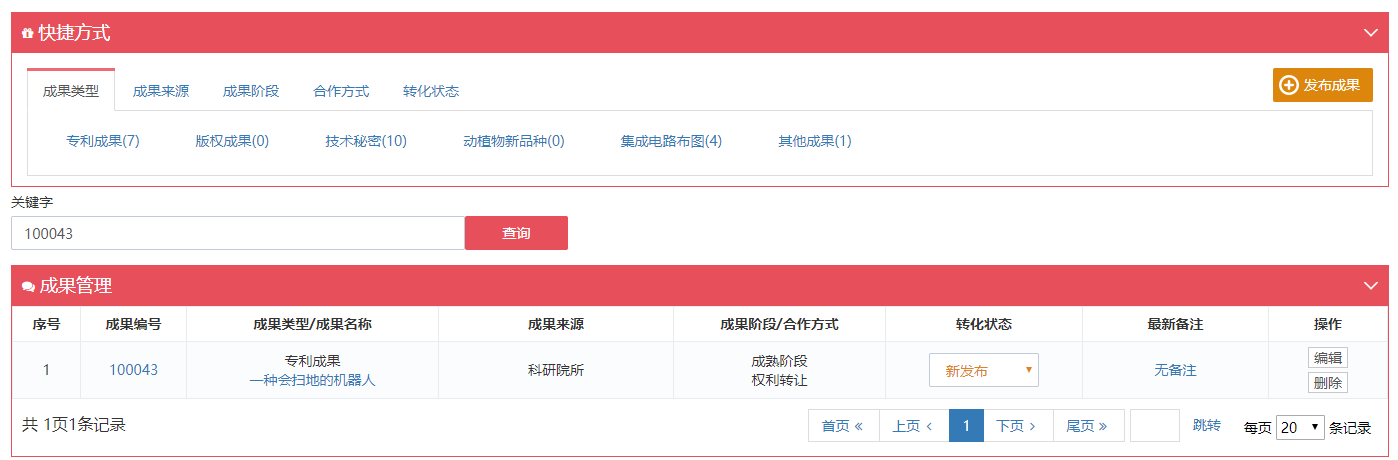Select the 转化状态 tab
Image resolution: width=1398 pixels, height=460 pixels.
pyautogui.click(x=431, y=91)
